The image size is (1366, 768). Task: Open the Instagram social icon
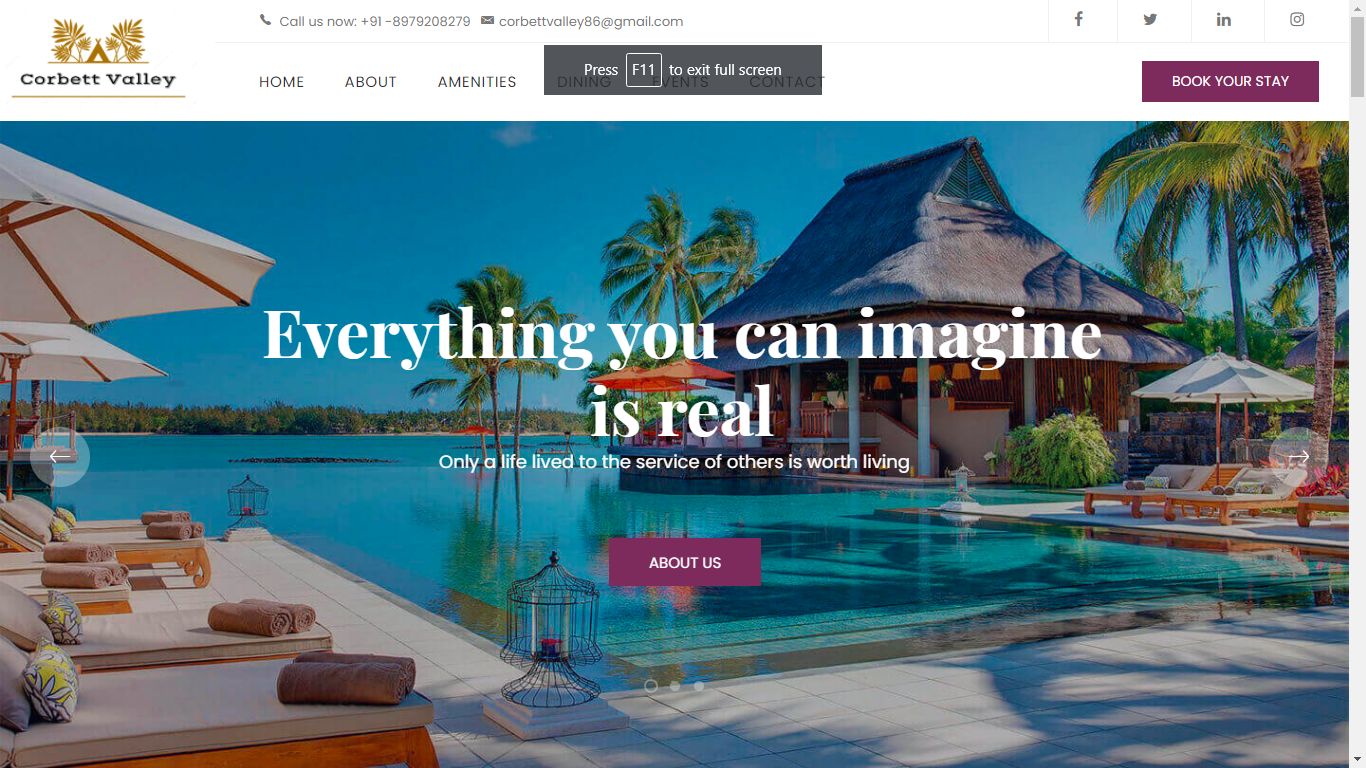click(x=1297, y=19)
